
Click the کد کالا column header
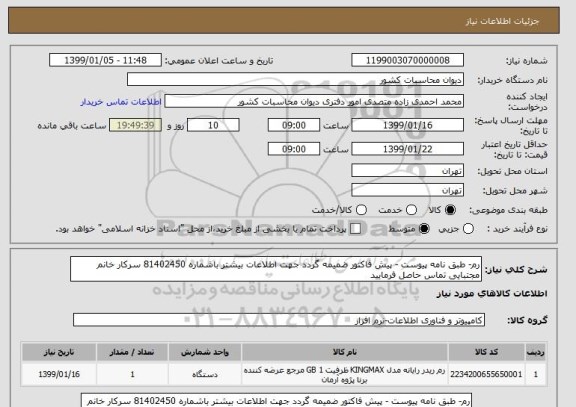(486, 352)
